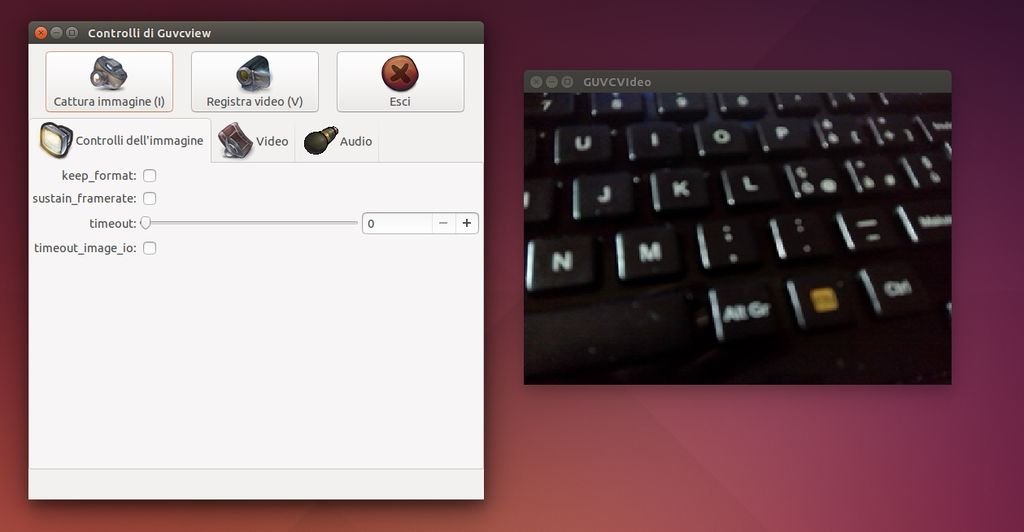Click the timeout_image_io label

pyautogui.click(x=86, y=248)
